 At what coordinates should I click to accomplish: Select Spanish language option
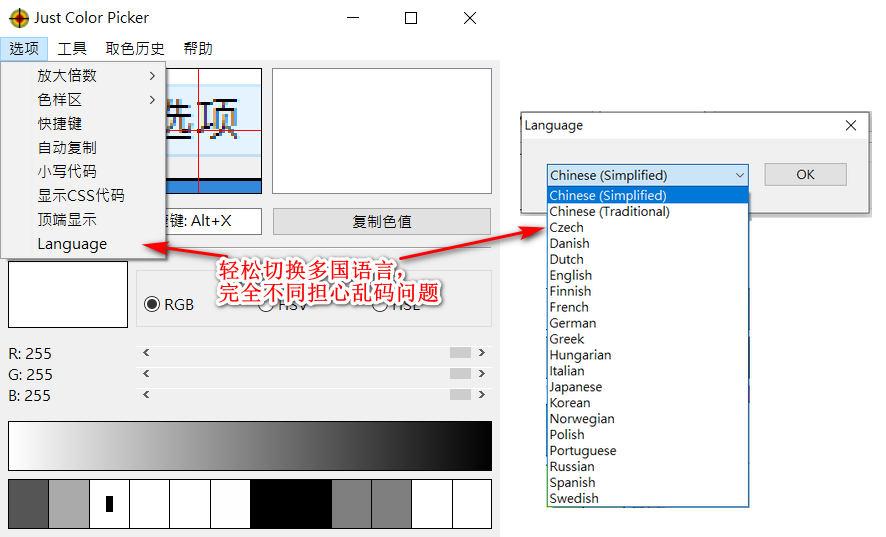point(648,483)
